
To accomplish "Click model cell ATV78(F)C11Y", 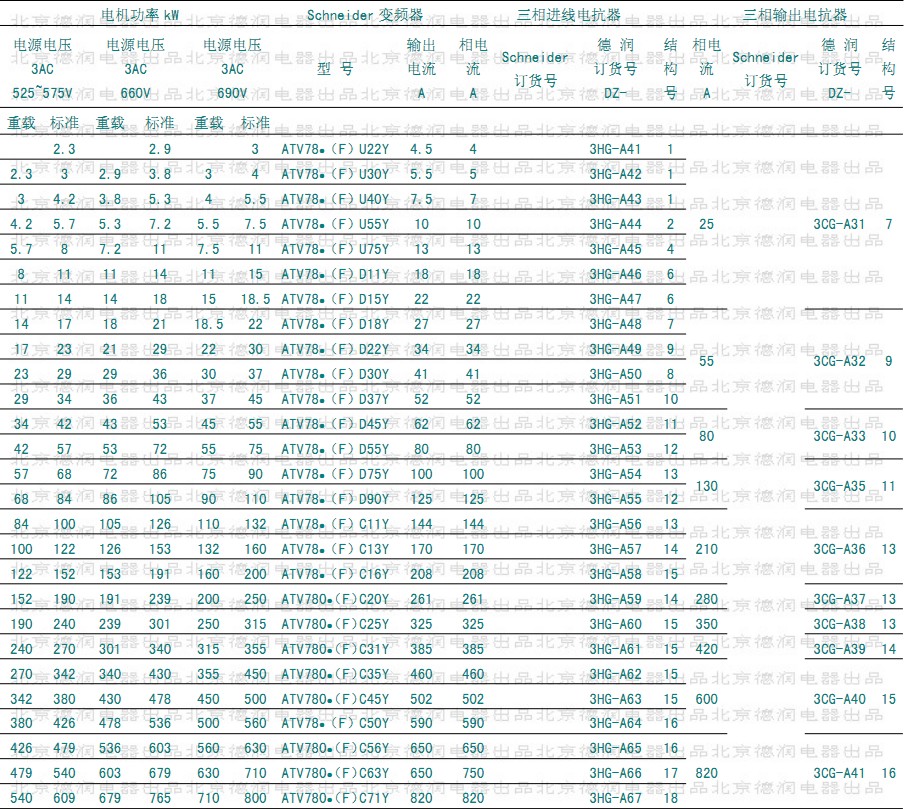I will pos(335,524).
